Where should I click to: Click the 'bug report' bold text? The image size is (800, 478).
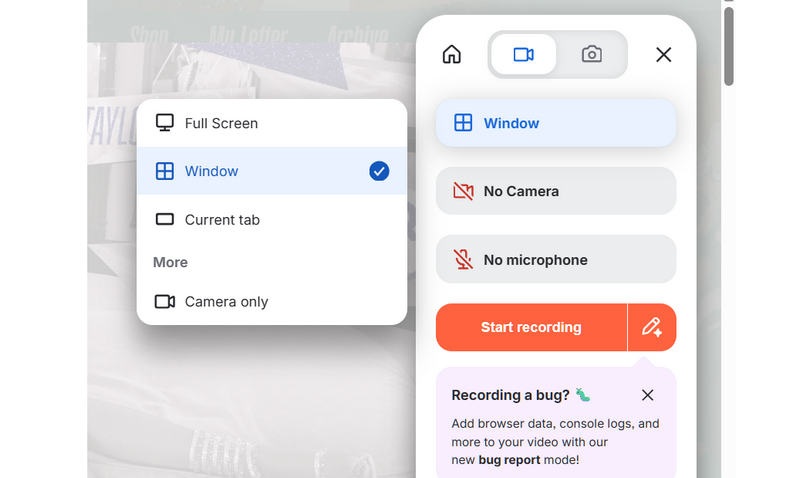509,460
